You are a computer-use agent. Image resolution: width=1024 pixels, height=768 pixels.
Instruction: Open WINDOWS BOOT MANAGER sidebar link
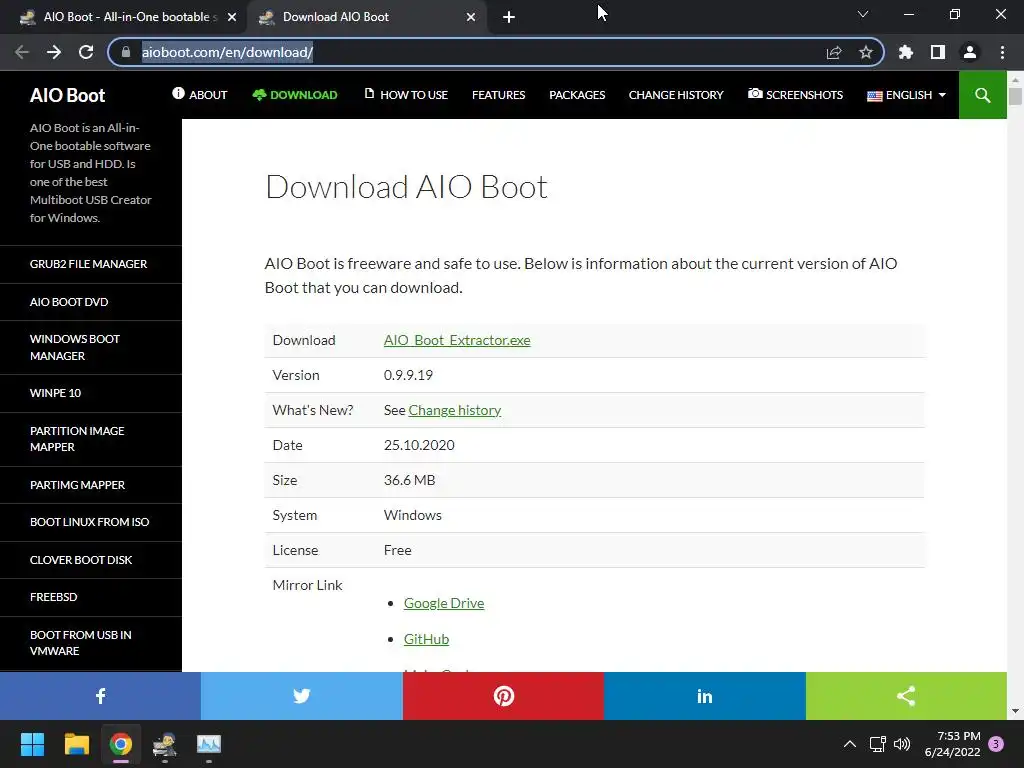point(74,347)
